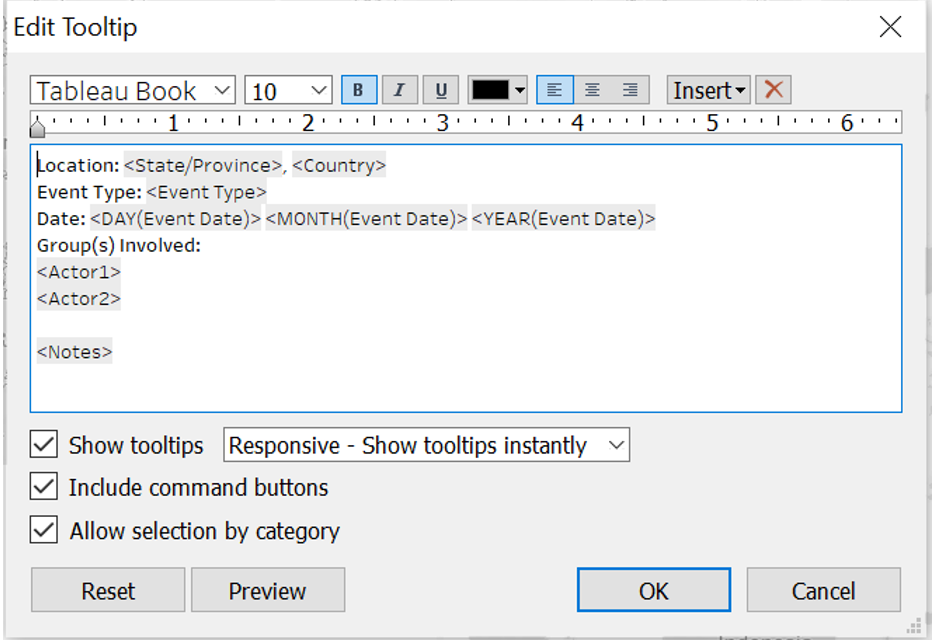Close the Edit Tooltip dialog
This screenshot has height=640, width=933.
(890, 27)
